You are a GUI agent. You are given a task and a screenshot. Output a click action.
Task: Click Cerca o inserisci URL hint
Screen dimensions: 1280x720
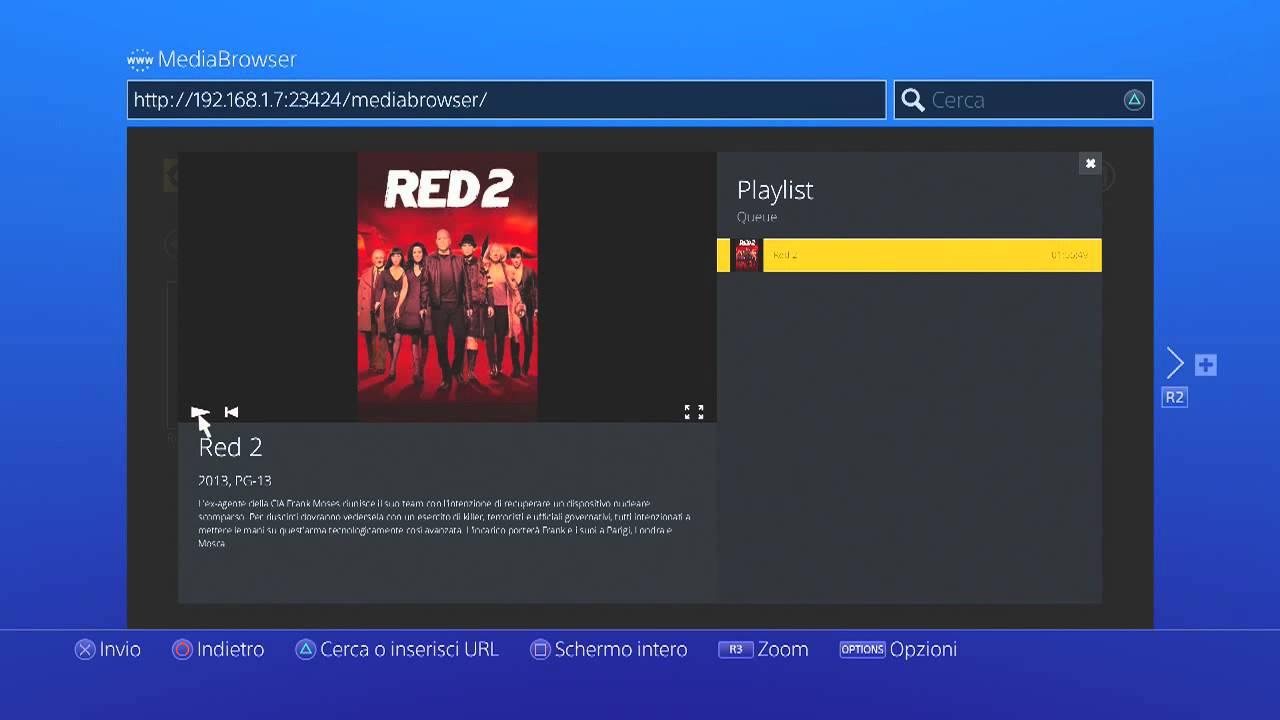397,649
